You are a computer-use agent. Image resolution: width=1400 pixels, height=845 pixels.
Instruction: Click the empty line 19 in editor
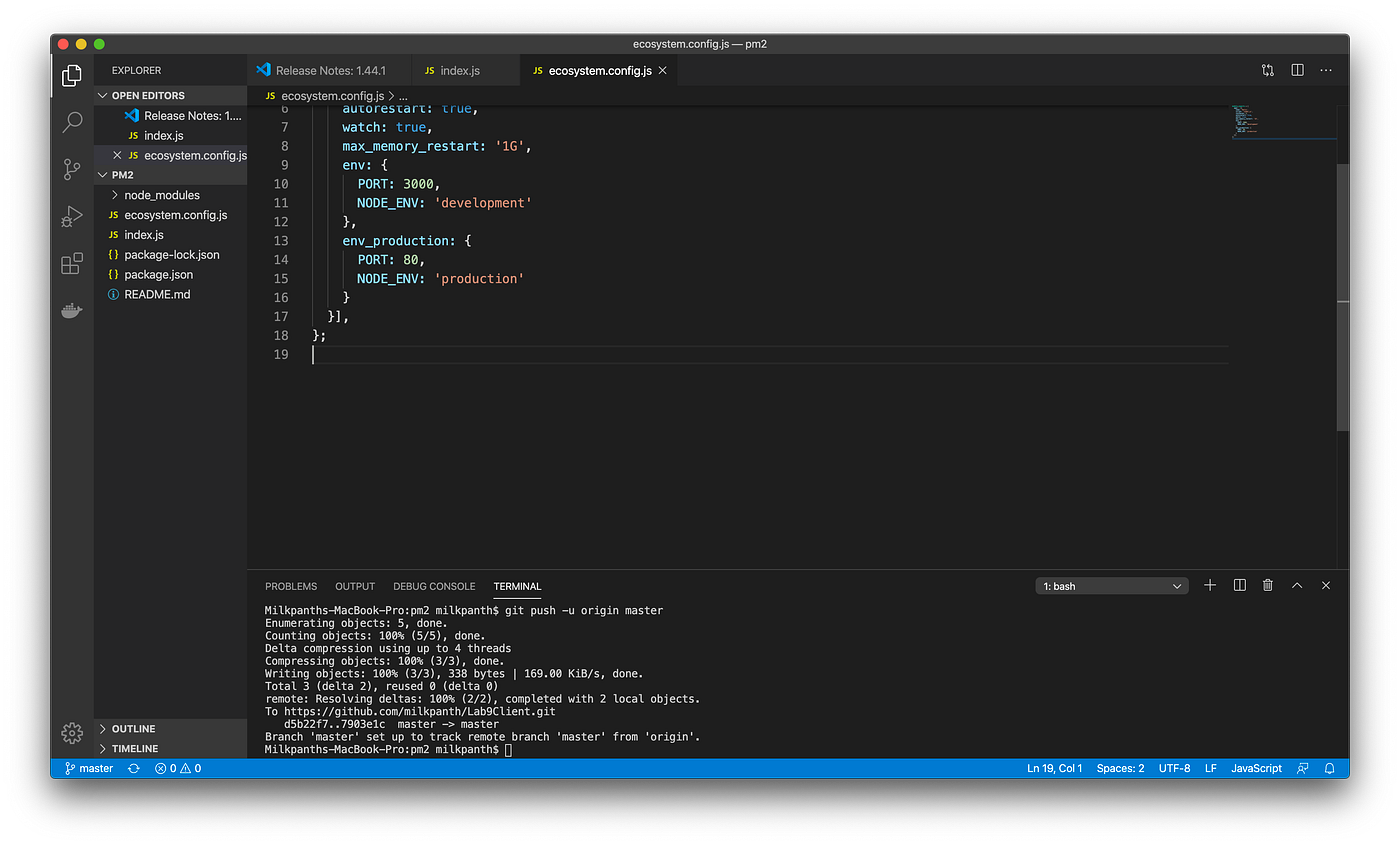[769, 354]
